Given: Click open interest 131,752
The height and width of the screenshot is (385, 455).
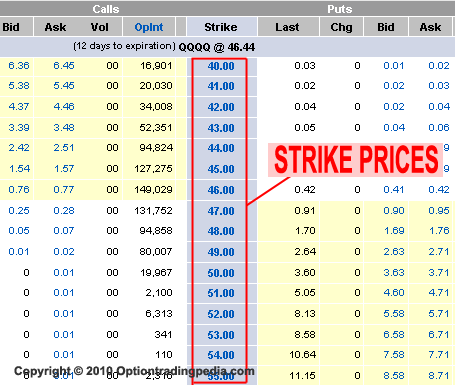Looking at the screenshot, I should [153, 211].
